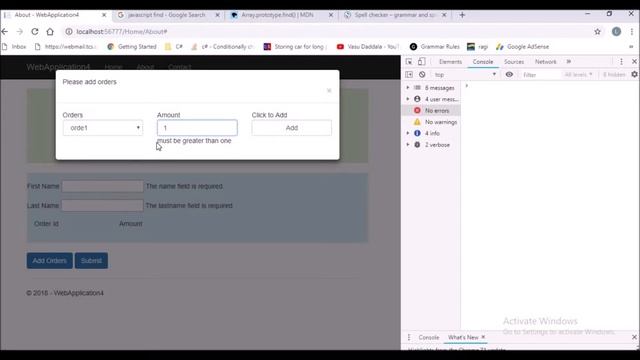Toggle the DevTools device toolbar icon
This screenshot has width=640, height=360.
[x=422, y=62]
